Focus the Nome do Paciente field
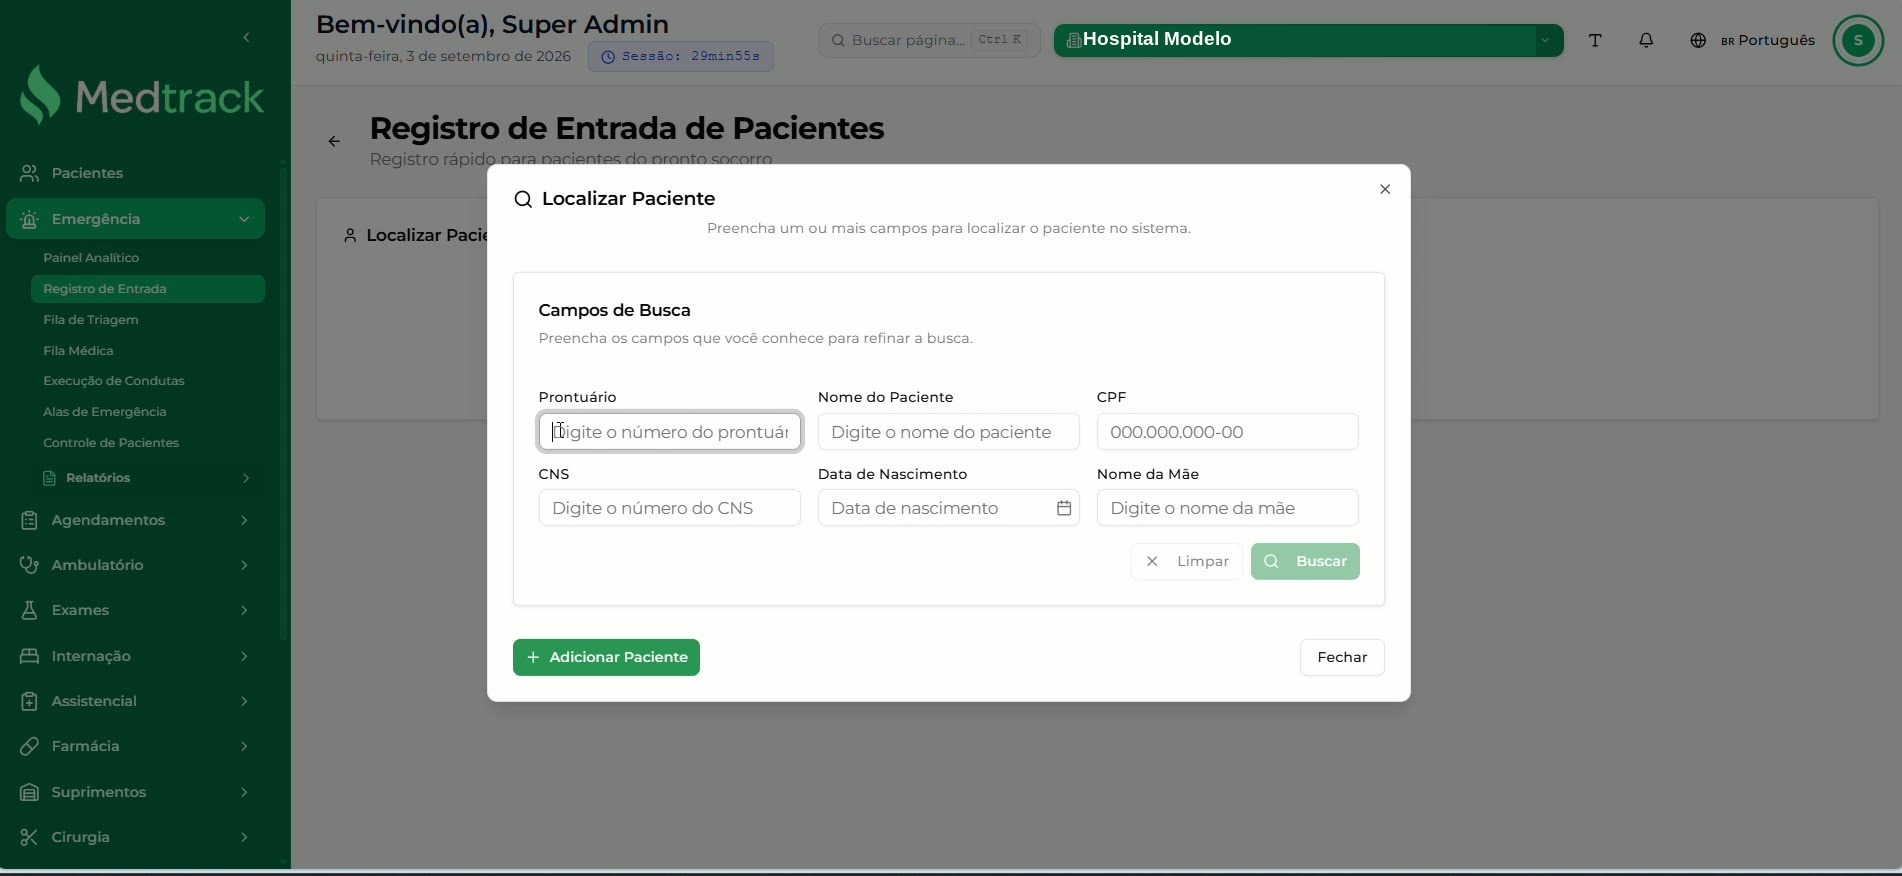Image resolution: width=1902 pixels, height=876 pixels. pyautogui.click(x=949, y=432)
